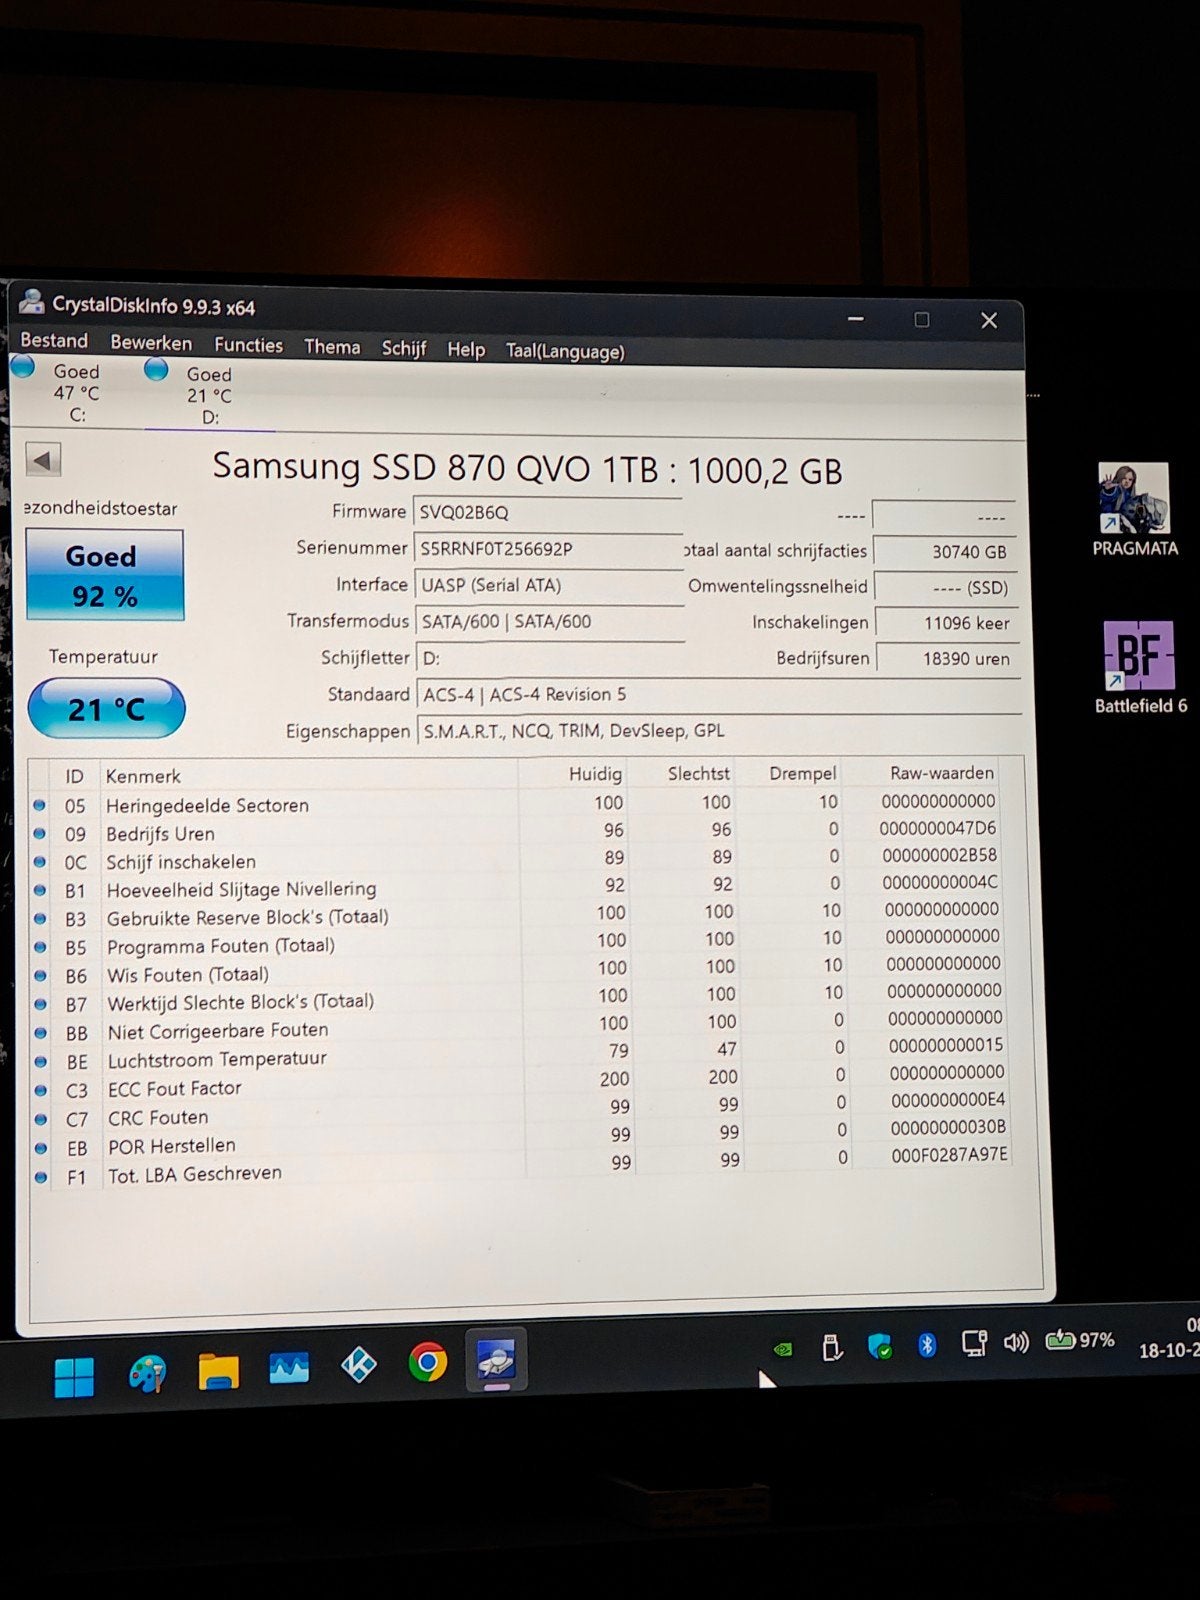Open the Help menu

click(466, 349)
